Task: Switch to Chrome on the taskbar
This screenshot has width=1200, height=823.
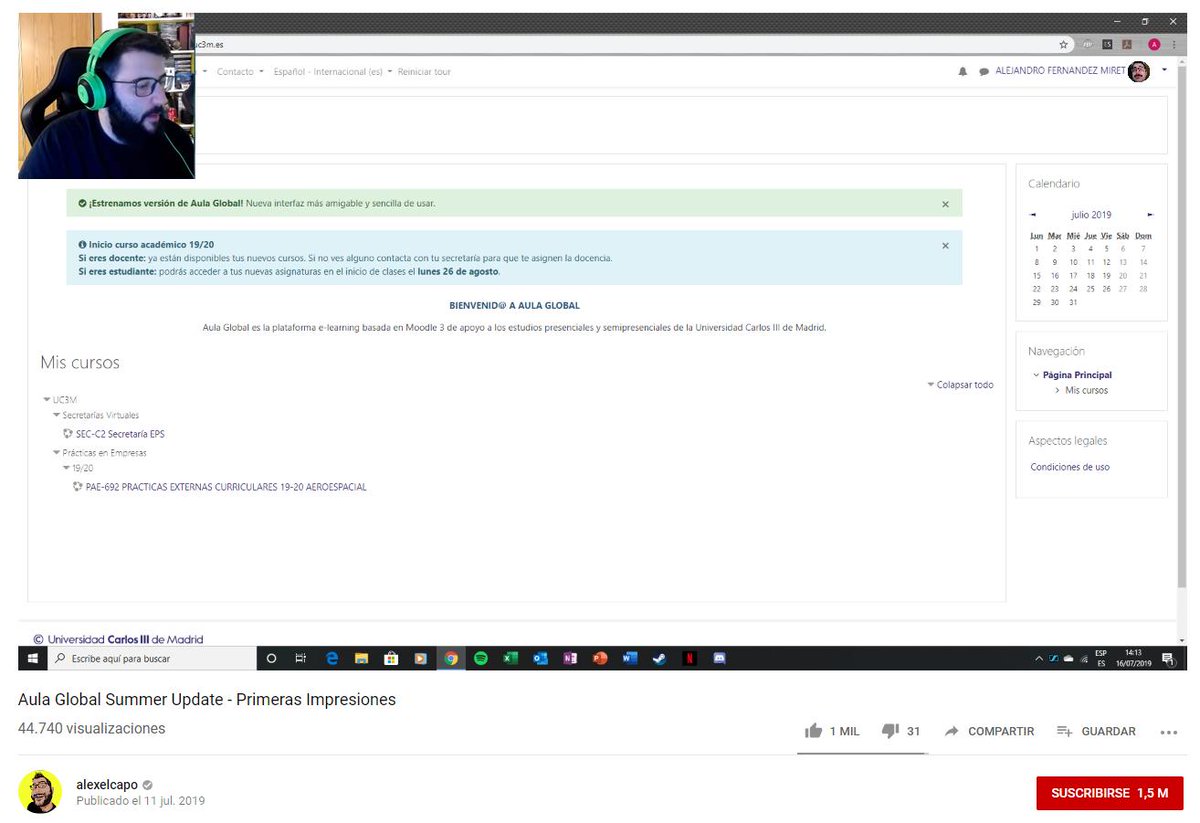Action: click(451, 659)
